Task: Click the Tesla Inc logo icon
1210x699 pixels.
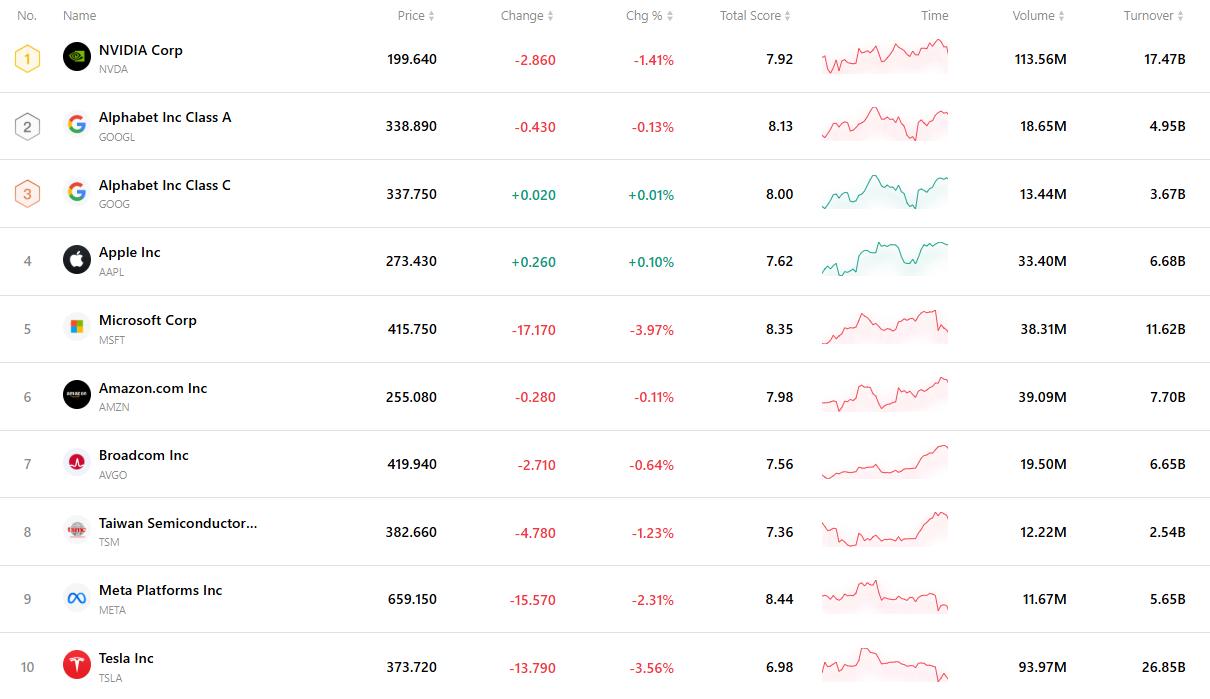Action: 77,665
